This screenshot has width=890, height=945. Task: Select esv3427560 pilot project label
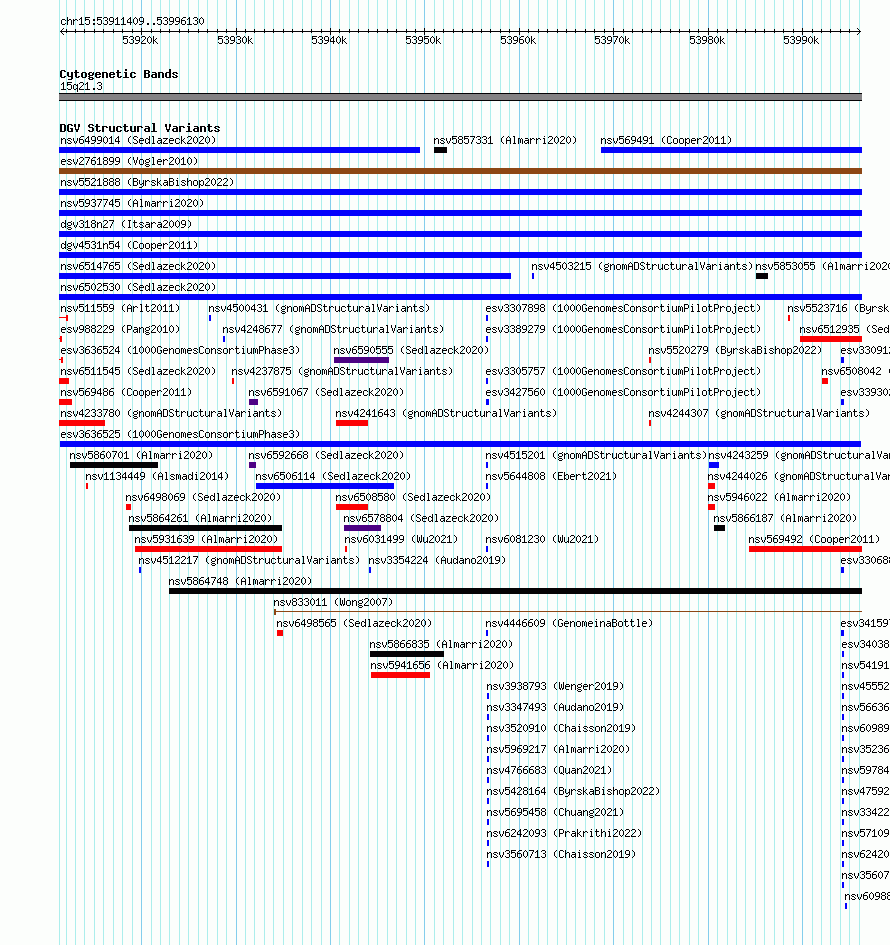pyautogui.click(x=623, y=392)
